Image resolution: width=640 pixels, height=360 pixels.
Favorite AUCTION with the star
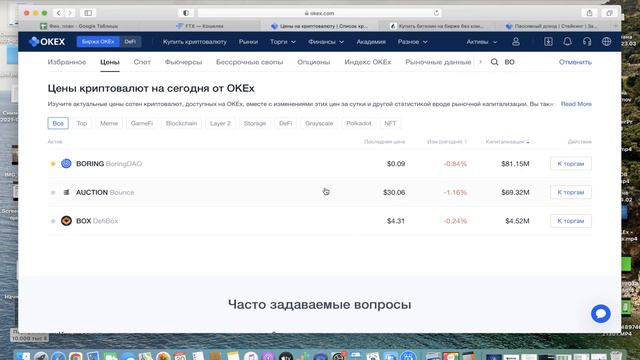[53, 192]
